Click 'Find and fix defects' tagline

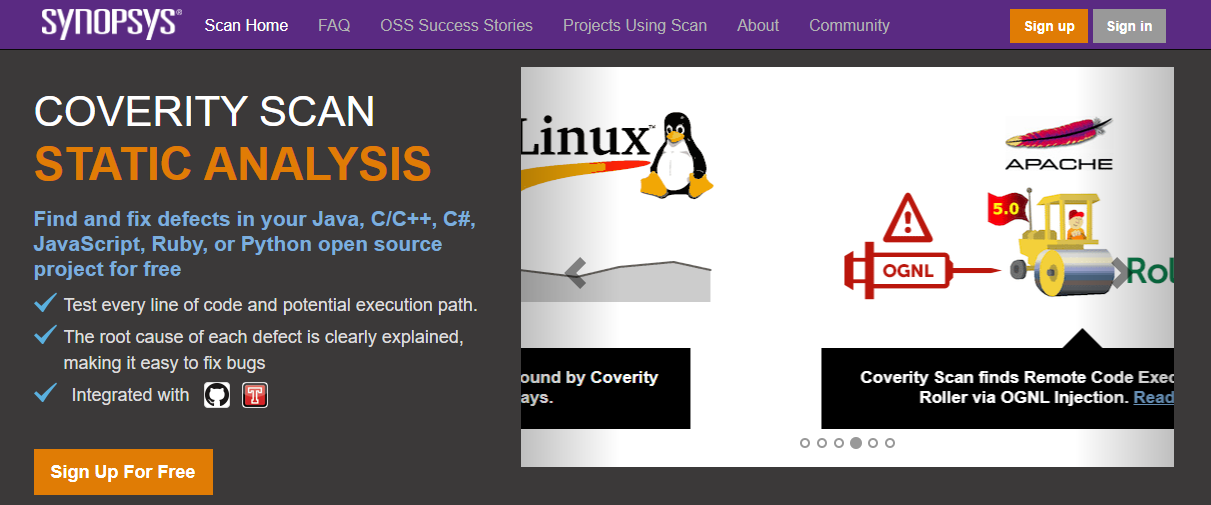point(254,244)
